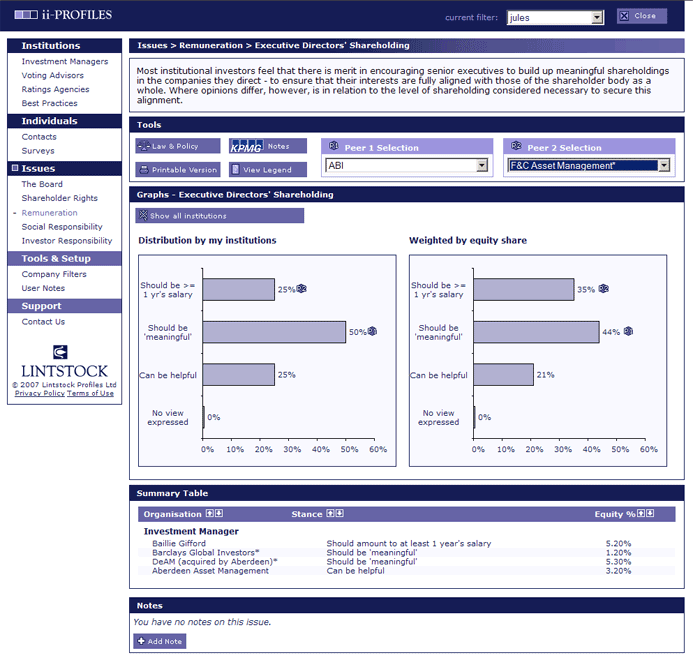Click Baillie Gifford in summary table
693x660 pixels.
tap(179, 543)
